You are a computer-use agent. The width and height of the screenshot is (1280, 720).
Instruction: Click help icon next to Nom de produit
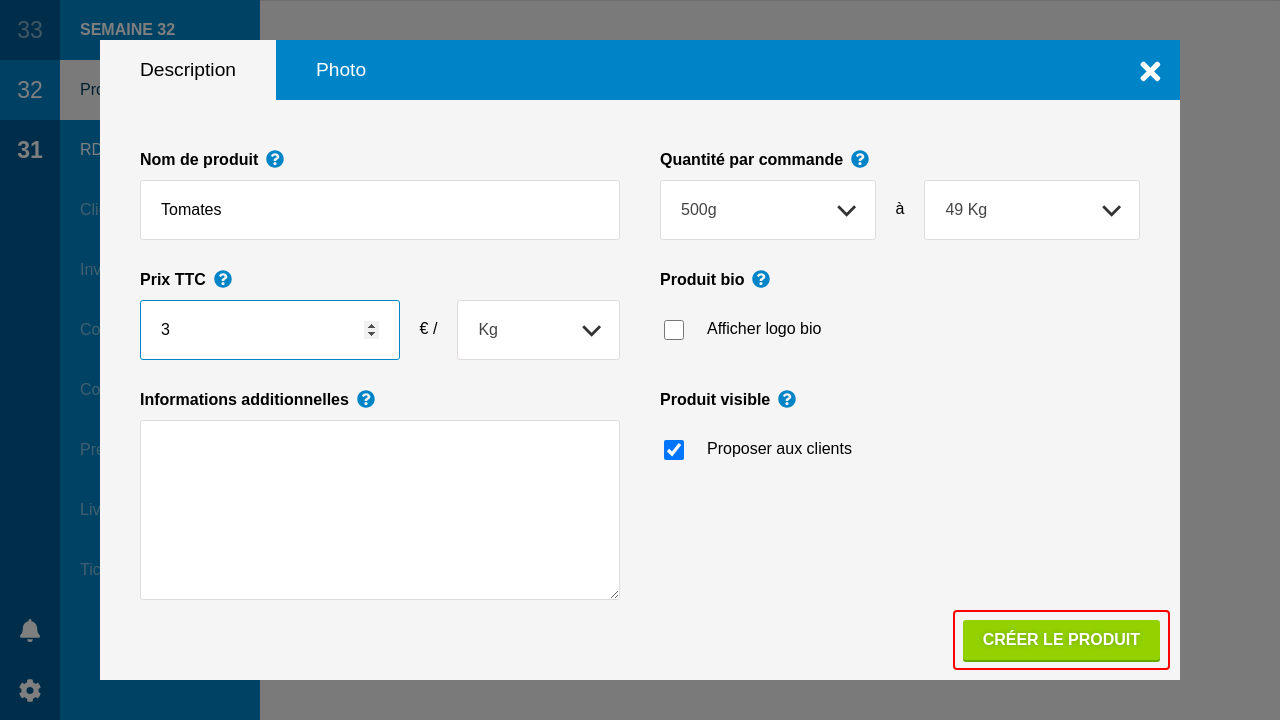pos(275,159)
